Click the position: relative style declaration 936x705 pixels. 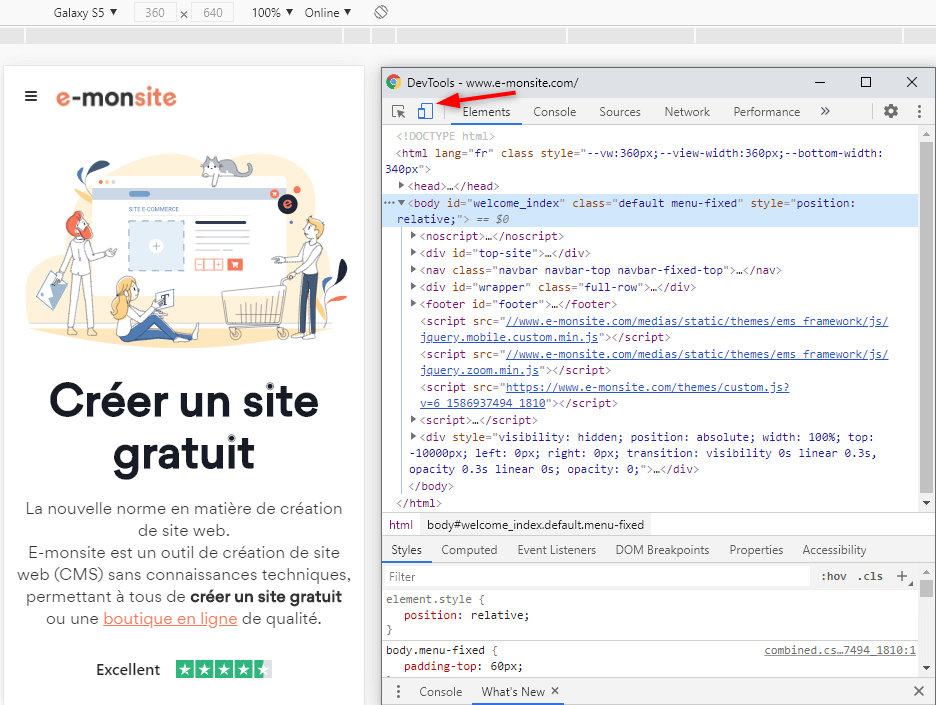[466, 615]
